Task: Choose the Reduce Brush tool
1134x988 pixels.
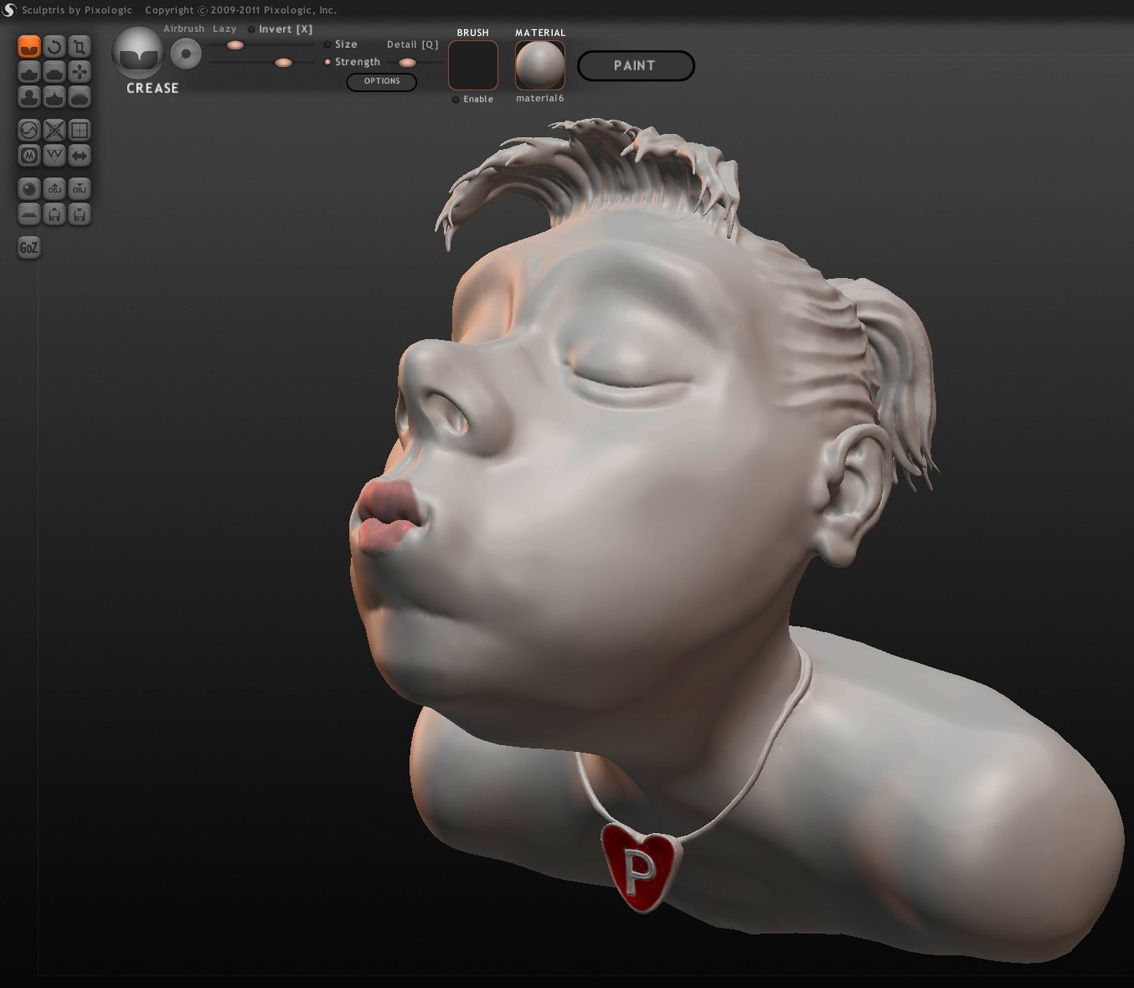Action: [29, 130]
